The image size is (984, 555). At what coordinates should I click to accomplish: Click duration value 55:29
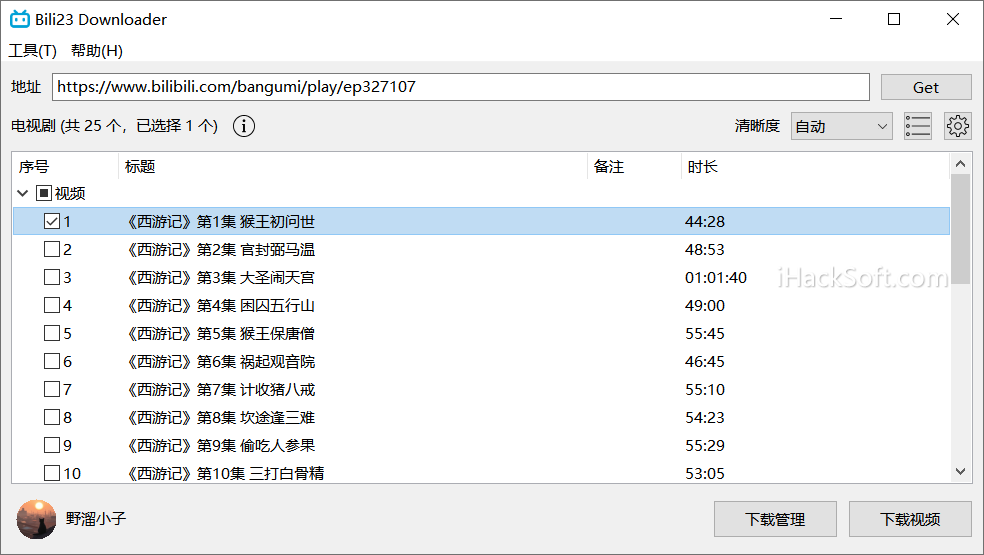705,445
